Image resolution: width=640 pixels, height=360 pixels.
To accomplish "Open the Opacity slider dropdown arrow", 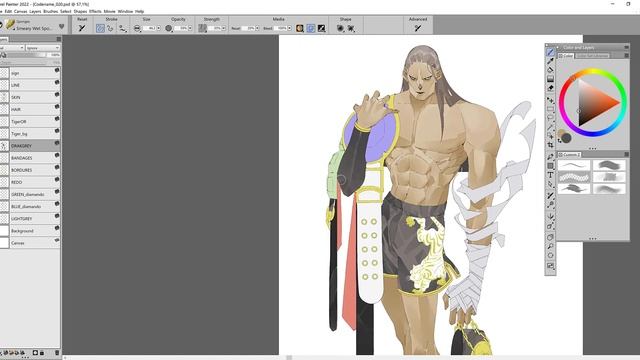I will 190,28.
